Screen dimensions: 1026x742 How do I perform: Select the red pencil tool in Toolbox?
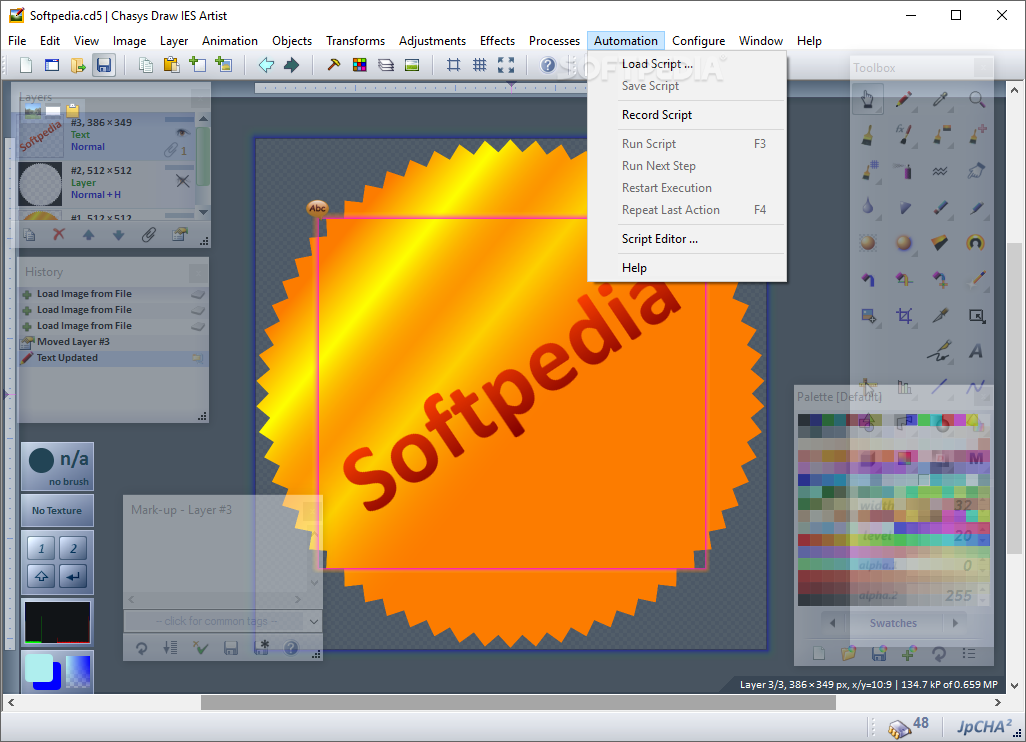click(x=904, y=99)
